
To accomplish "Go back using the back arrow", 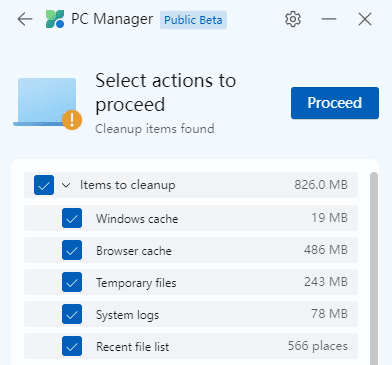I will pyautogui.click(x=25, y=19).
